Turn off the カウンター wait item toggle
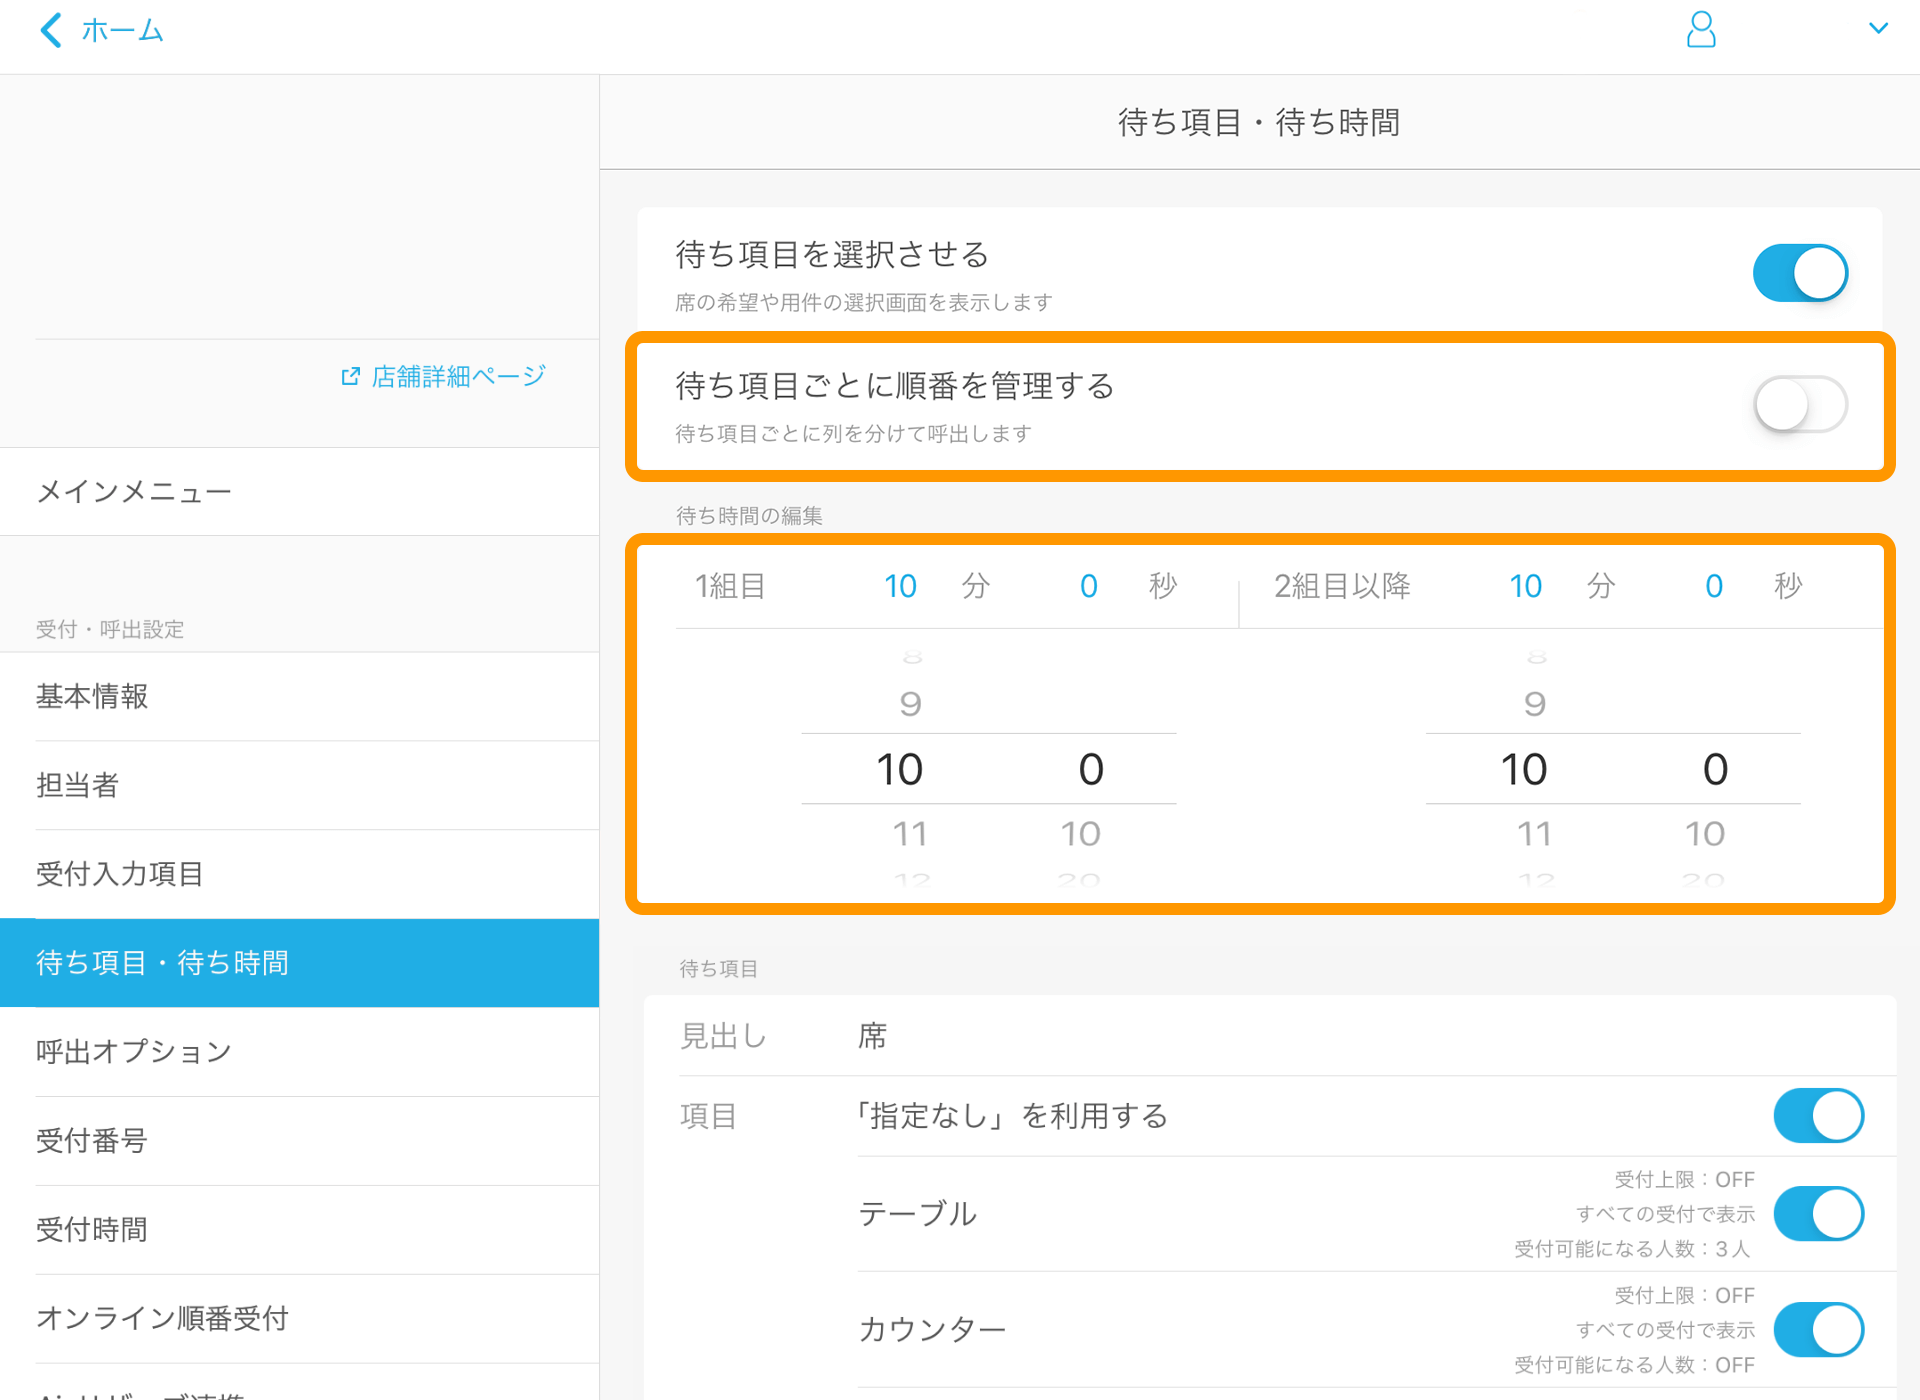This screenshot has width=1920, height=1400. [1817, 1329]
